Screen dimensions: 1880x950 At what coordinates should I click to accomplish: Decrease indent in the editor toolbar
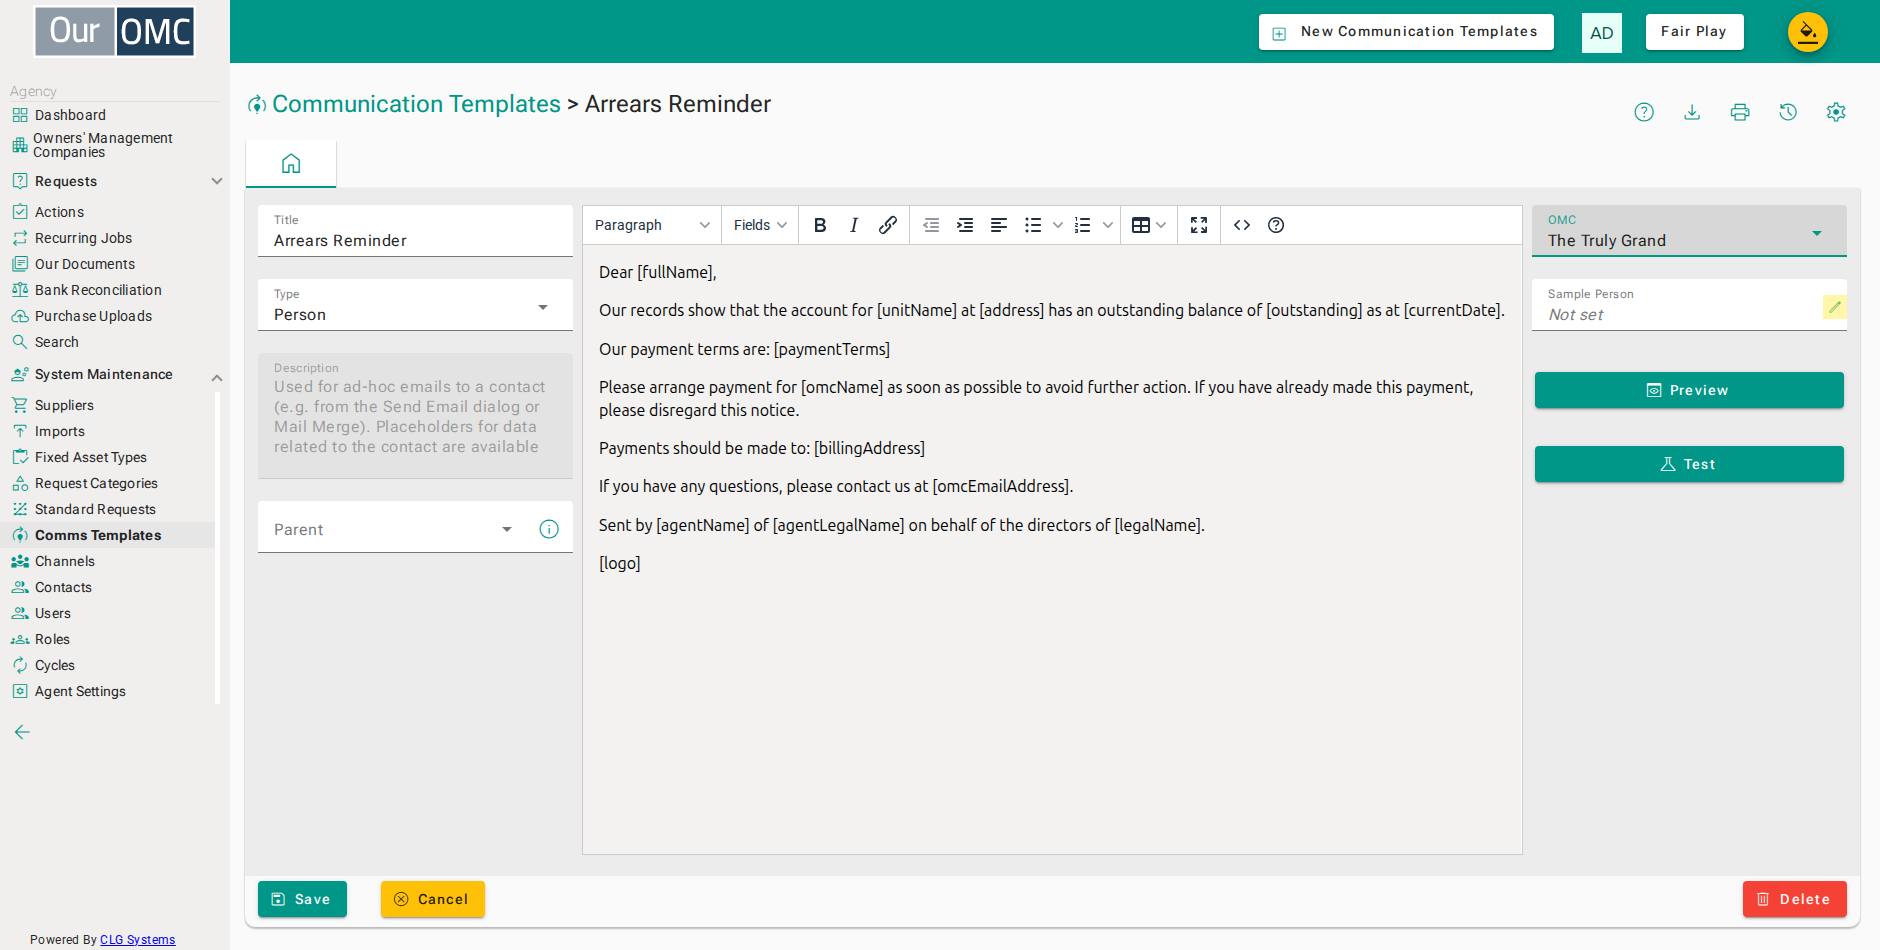point(931,225)
